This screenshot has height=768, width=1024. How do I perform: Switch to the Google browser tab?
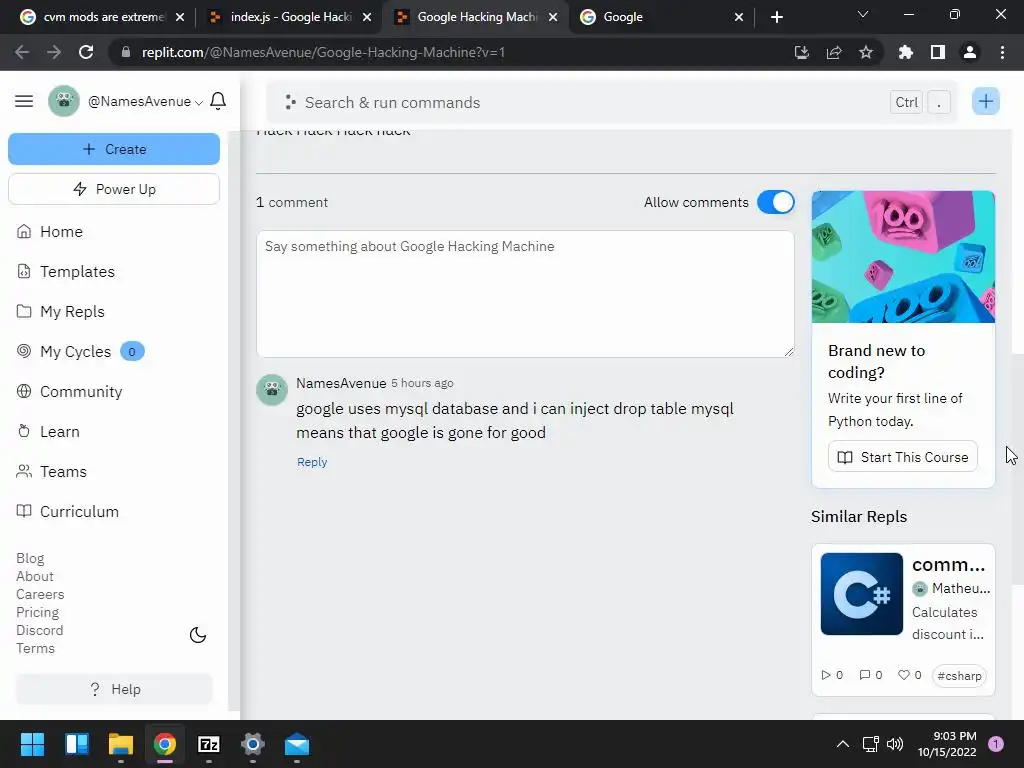coord(653,17)
